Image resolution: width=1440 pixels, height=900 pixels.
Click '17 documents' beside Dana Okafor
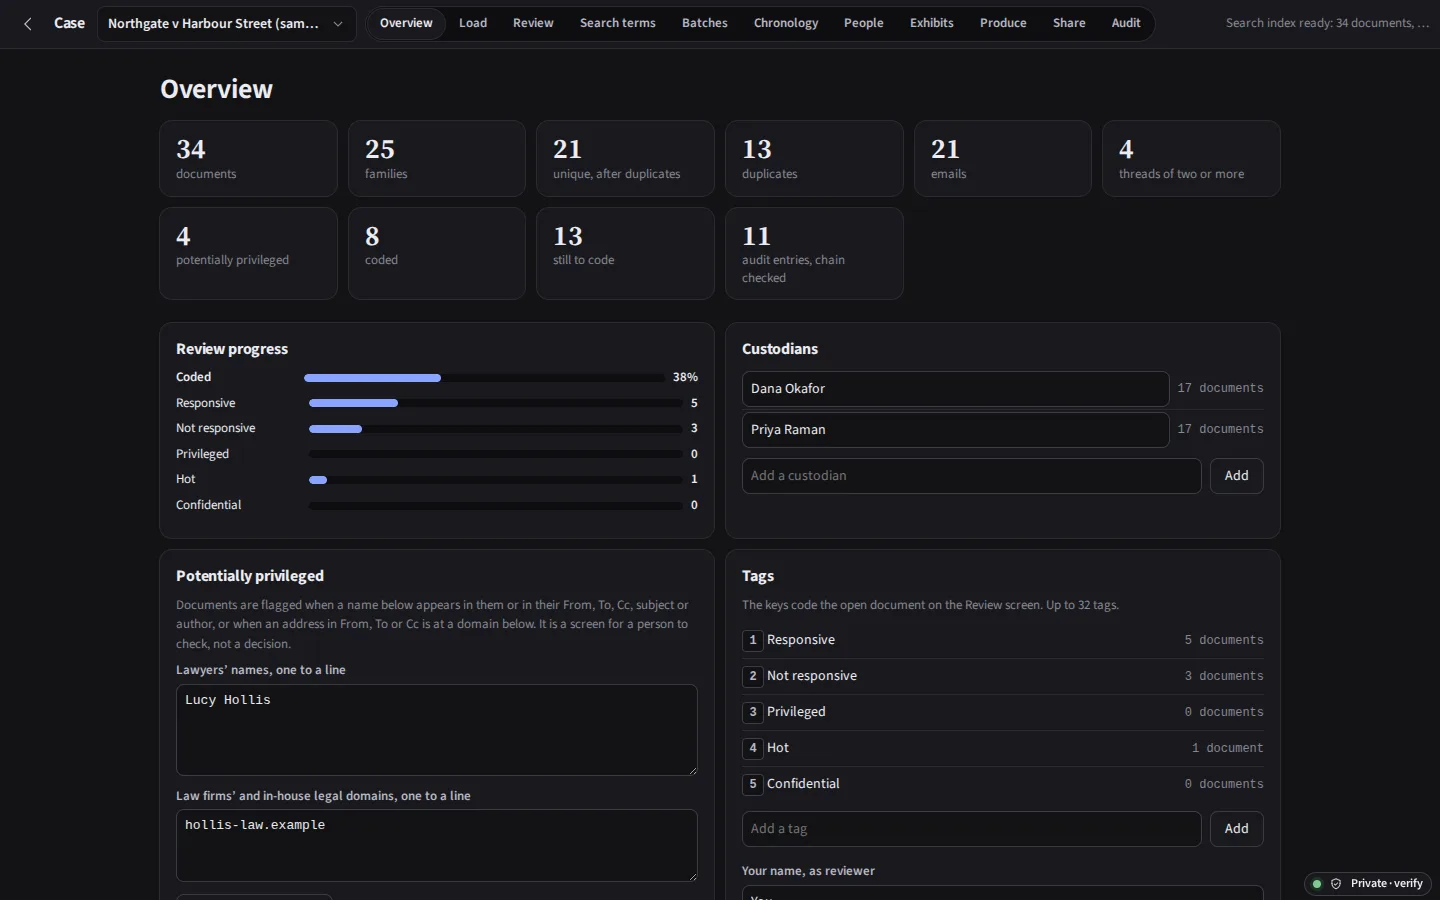tap(1220, 389)
